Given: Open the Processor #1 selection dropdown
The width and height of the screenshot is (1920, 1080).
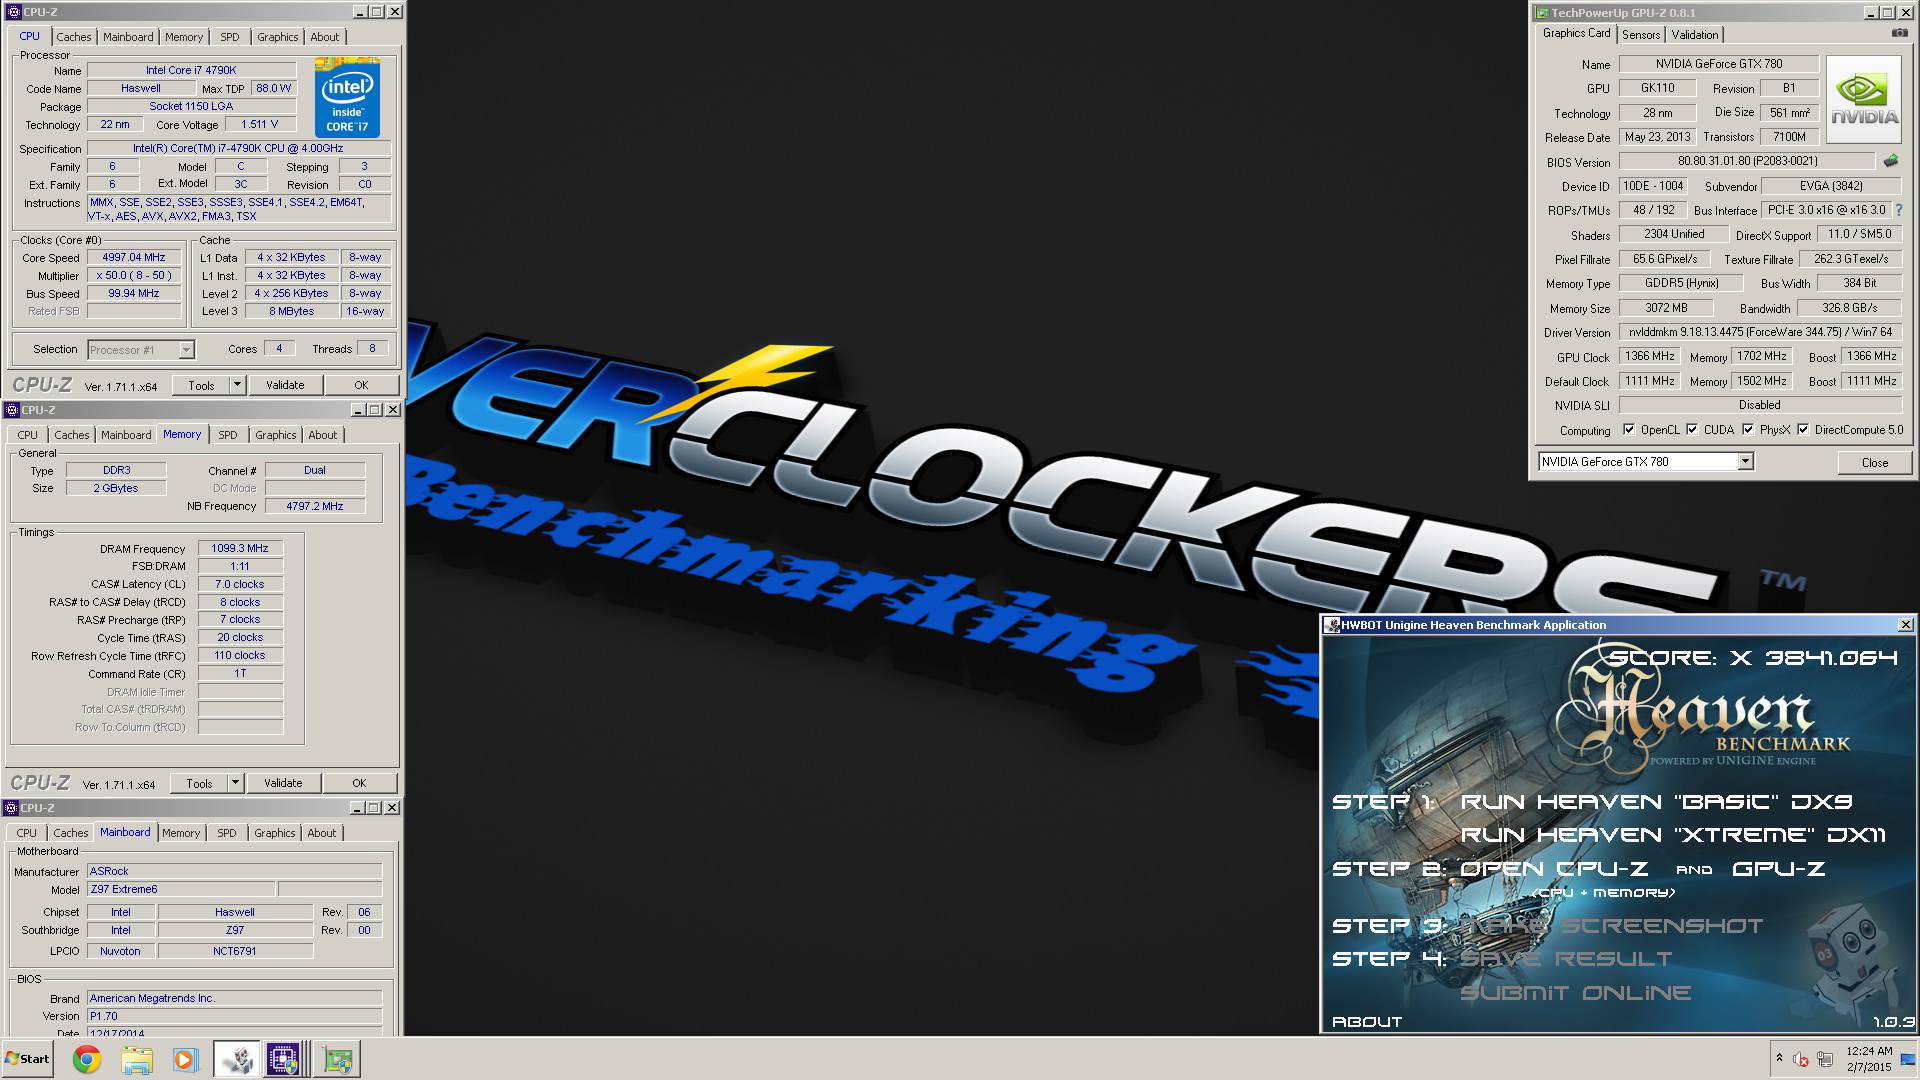Looking at the screenshot, I should pos(140,350).
